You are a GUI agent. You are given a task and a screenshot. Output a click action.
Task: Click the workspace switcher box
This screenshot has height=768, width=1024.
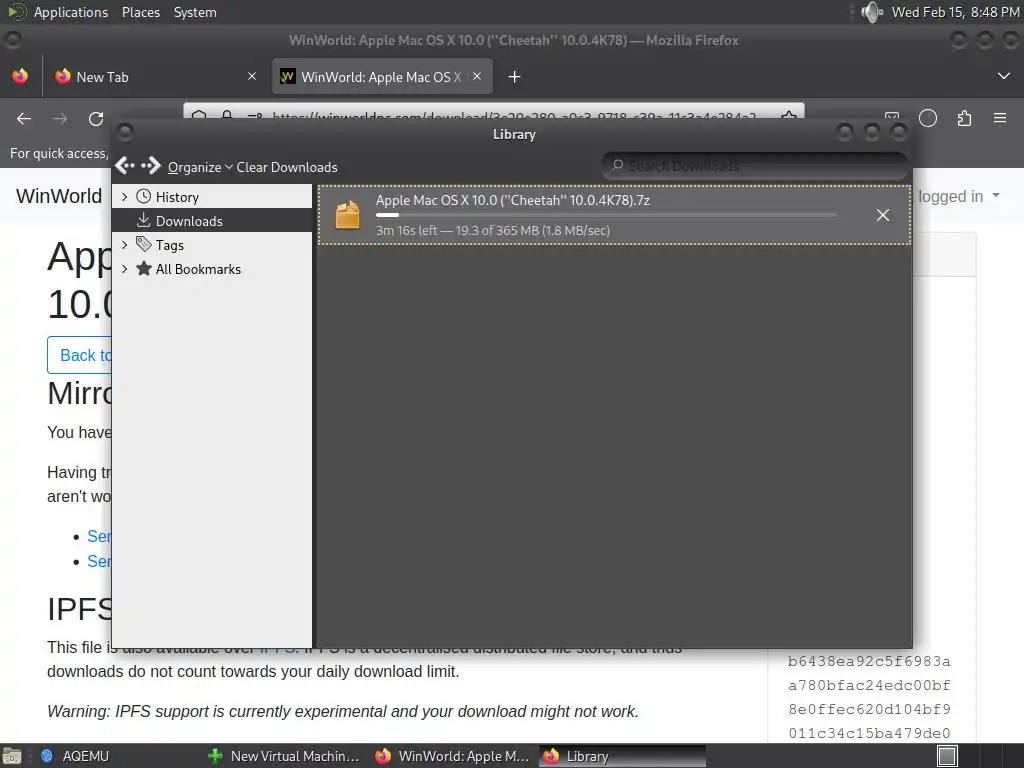(947, 756)
